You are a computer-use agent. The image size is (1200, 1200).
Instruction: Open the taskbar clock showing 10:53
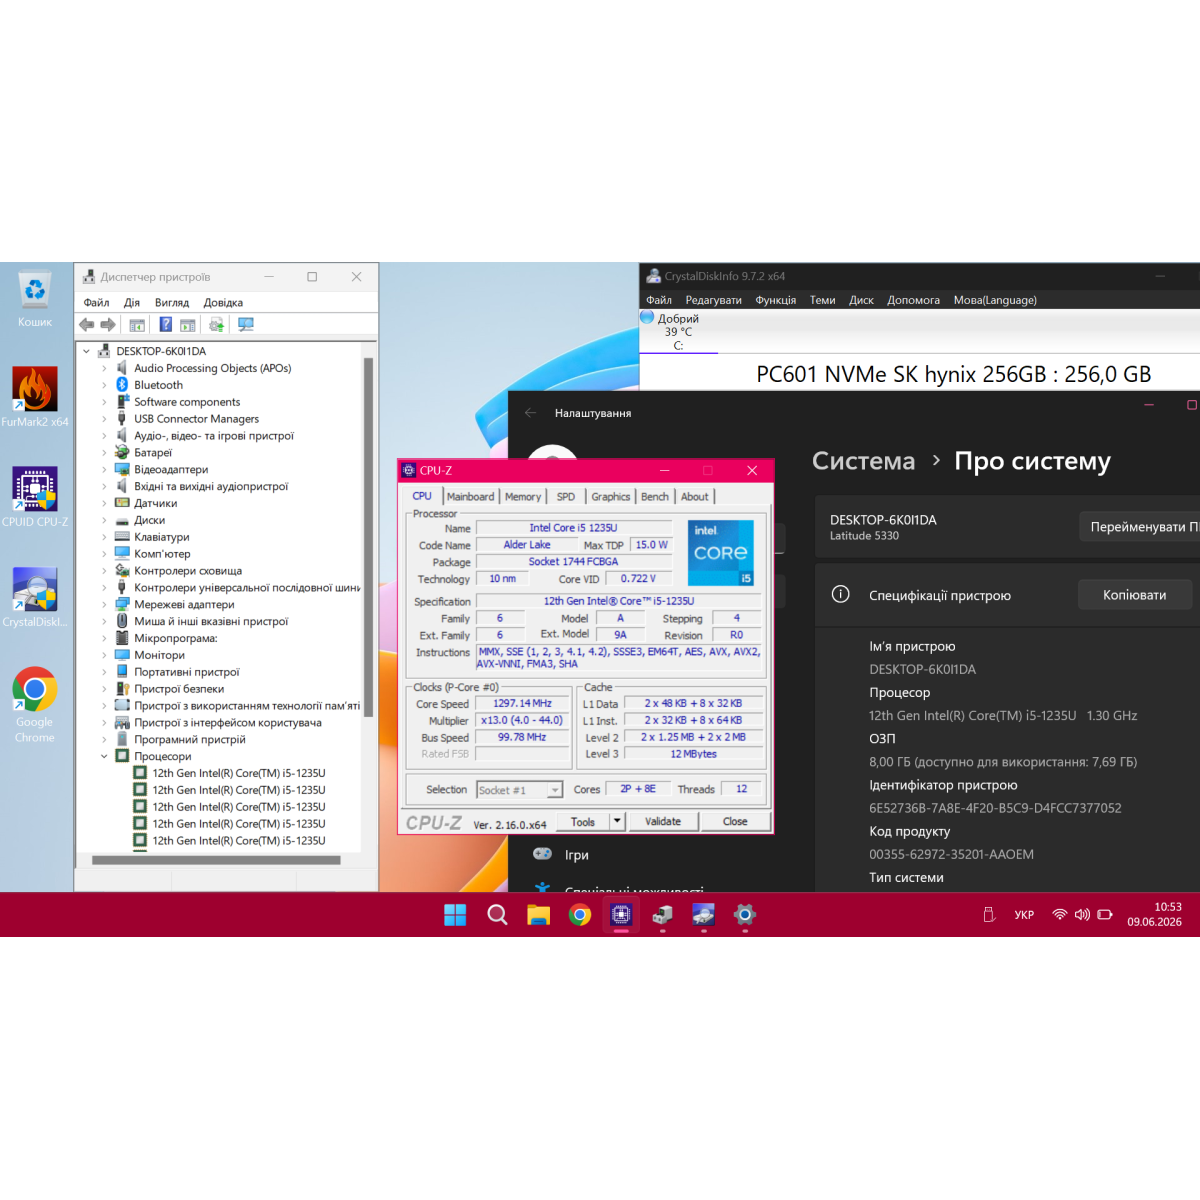(1155, 915)
